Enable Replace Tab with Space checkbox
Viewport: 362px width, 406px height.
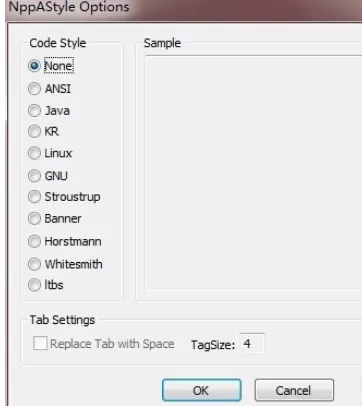tap(40, 343)
